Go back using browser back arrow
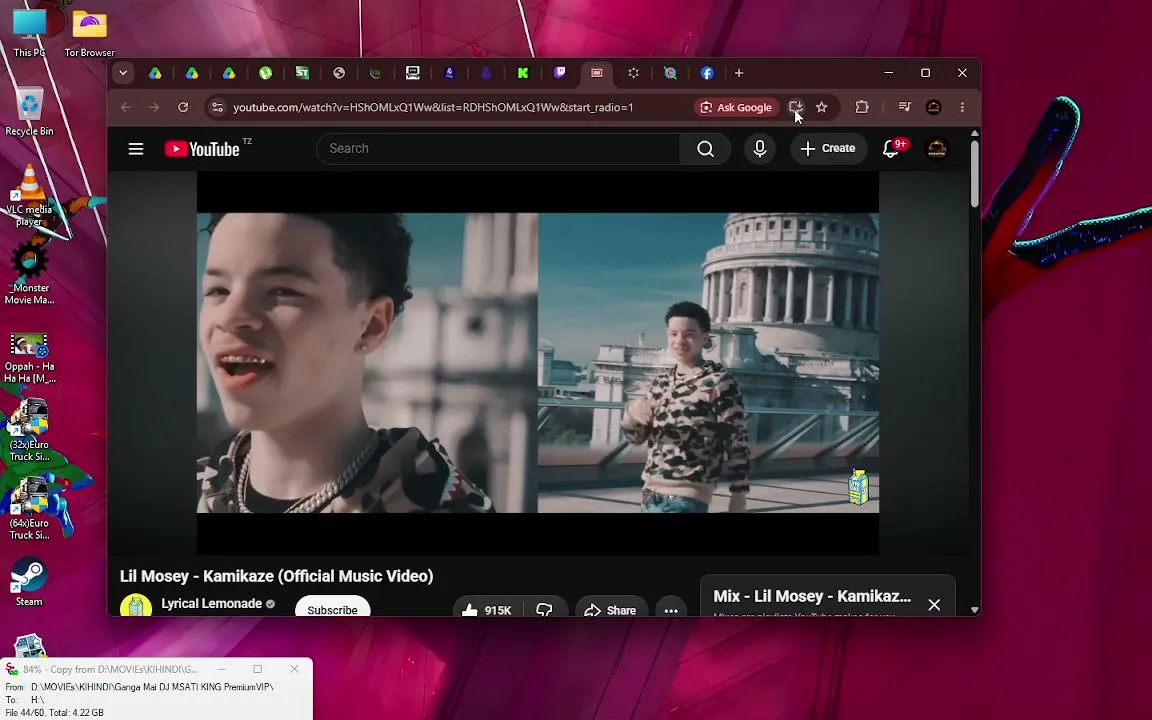This screenshot has height=720, width=1152. pos(126,107)
